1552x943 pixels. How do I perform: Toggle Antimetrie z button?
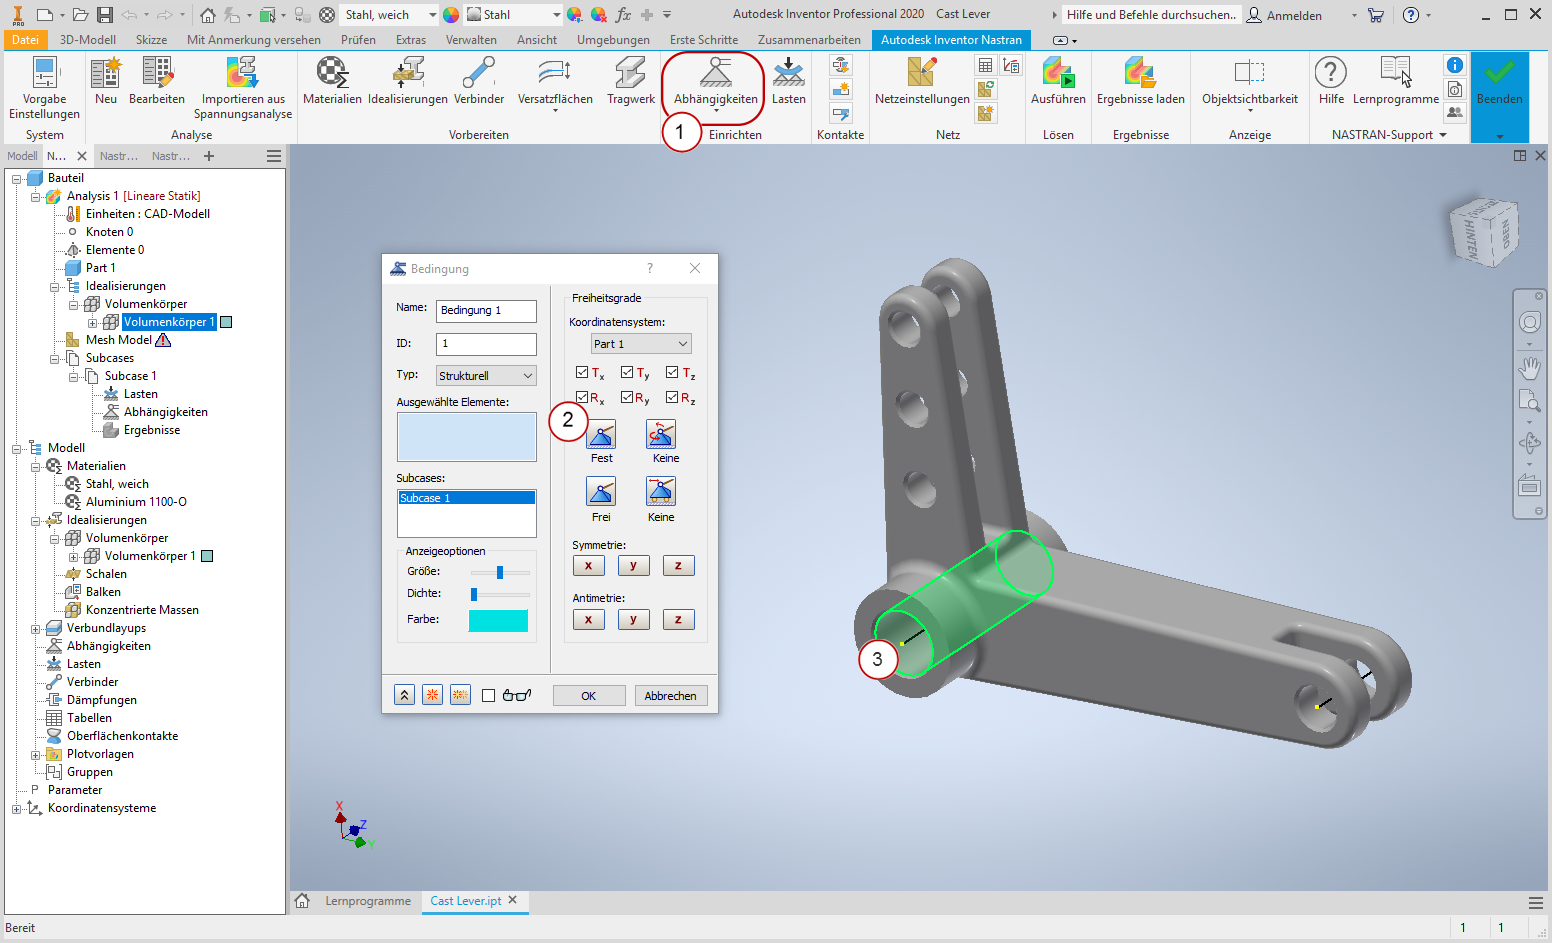click(x=678, y=620)
